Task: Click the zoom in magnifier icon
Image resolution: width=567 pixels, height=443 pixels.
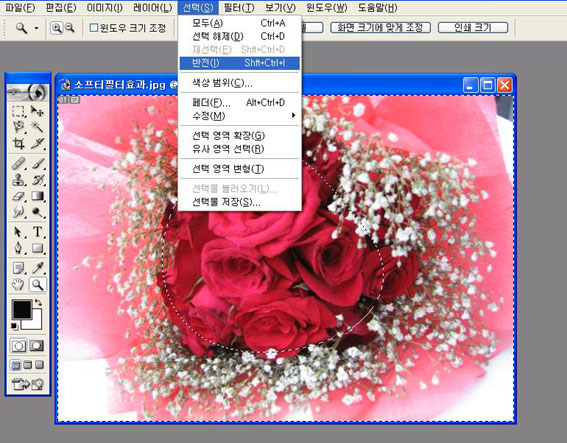Action: pyautogui.click(x=56, y=28)
